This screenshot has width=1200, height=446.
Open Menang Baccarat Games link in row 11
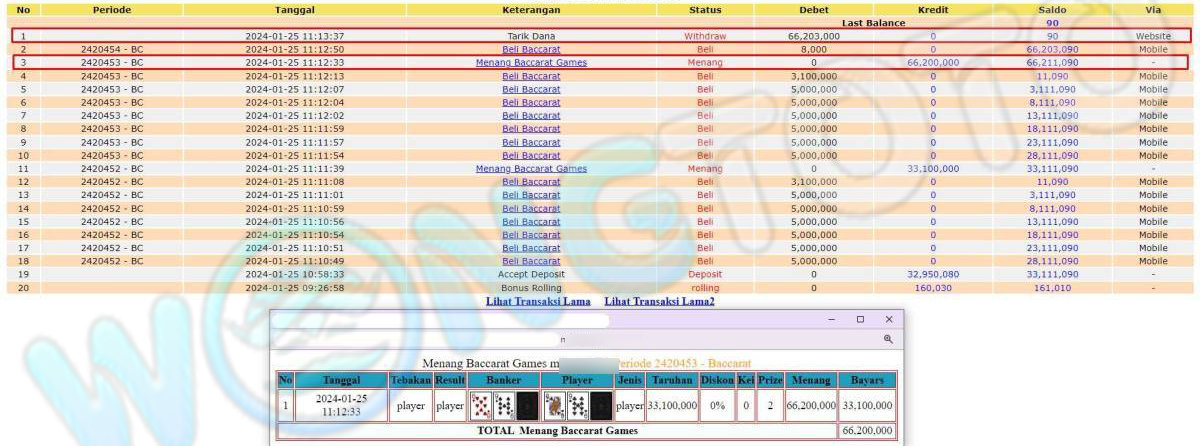click(531, 169)
